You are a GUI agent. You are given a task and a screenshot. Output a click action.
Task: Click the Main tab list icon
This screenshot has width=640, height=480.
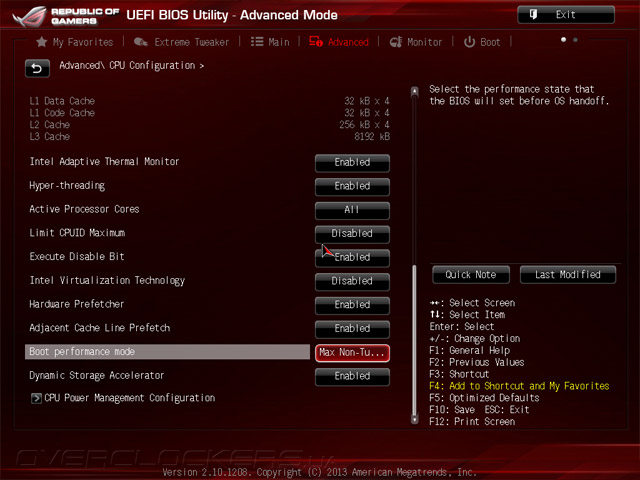pyautogui.click(x=257, y=42)
